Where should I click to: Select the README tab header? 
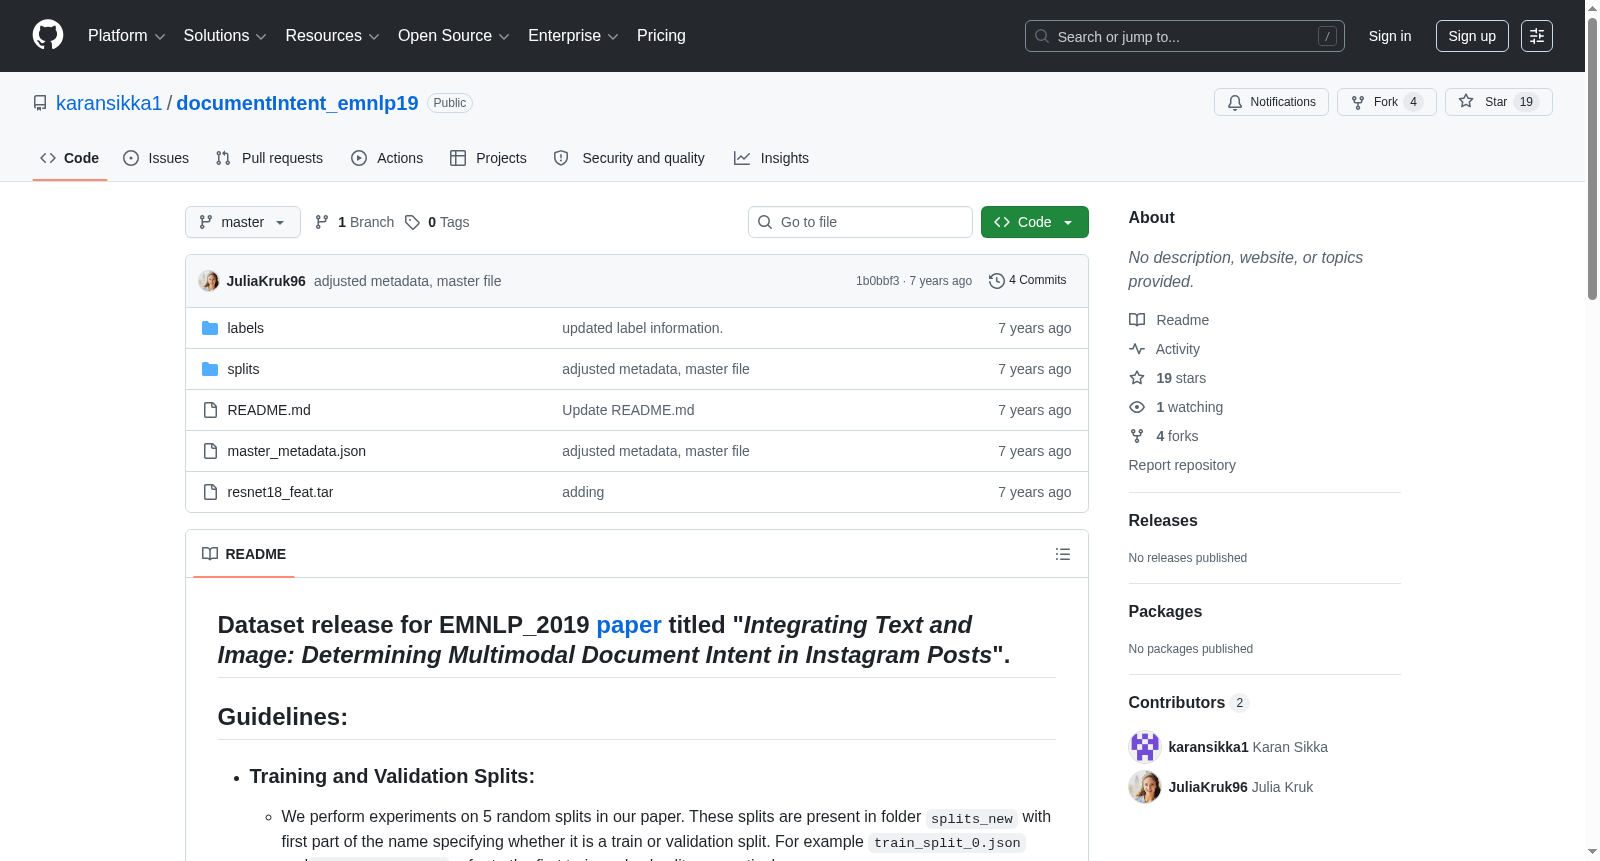coord(244,554)
